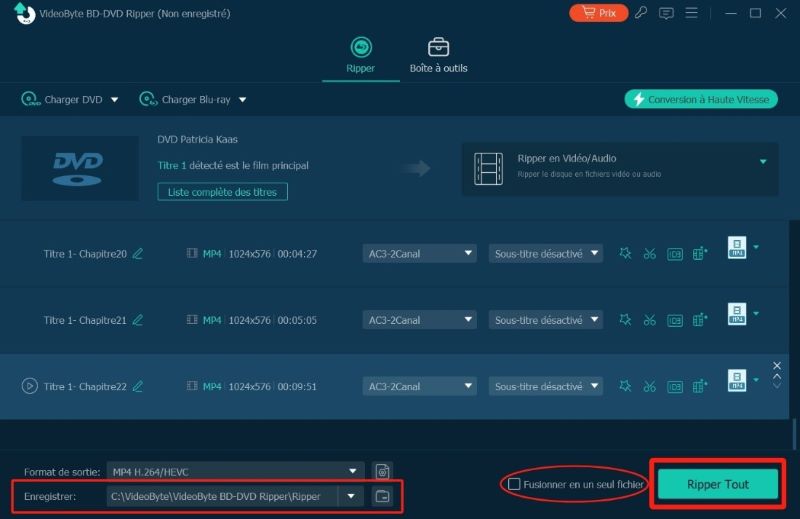
Task: Click the DVD Patricia Kaas title text
Action: pyautogui.click(x=197, y=139)
